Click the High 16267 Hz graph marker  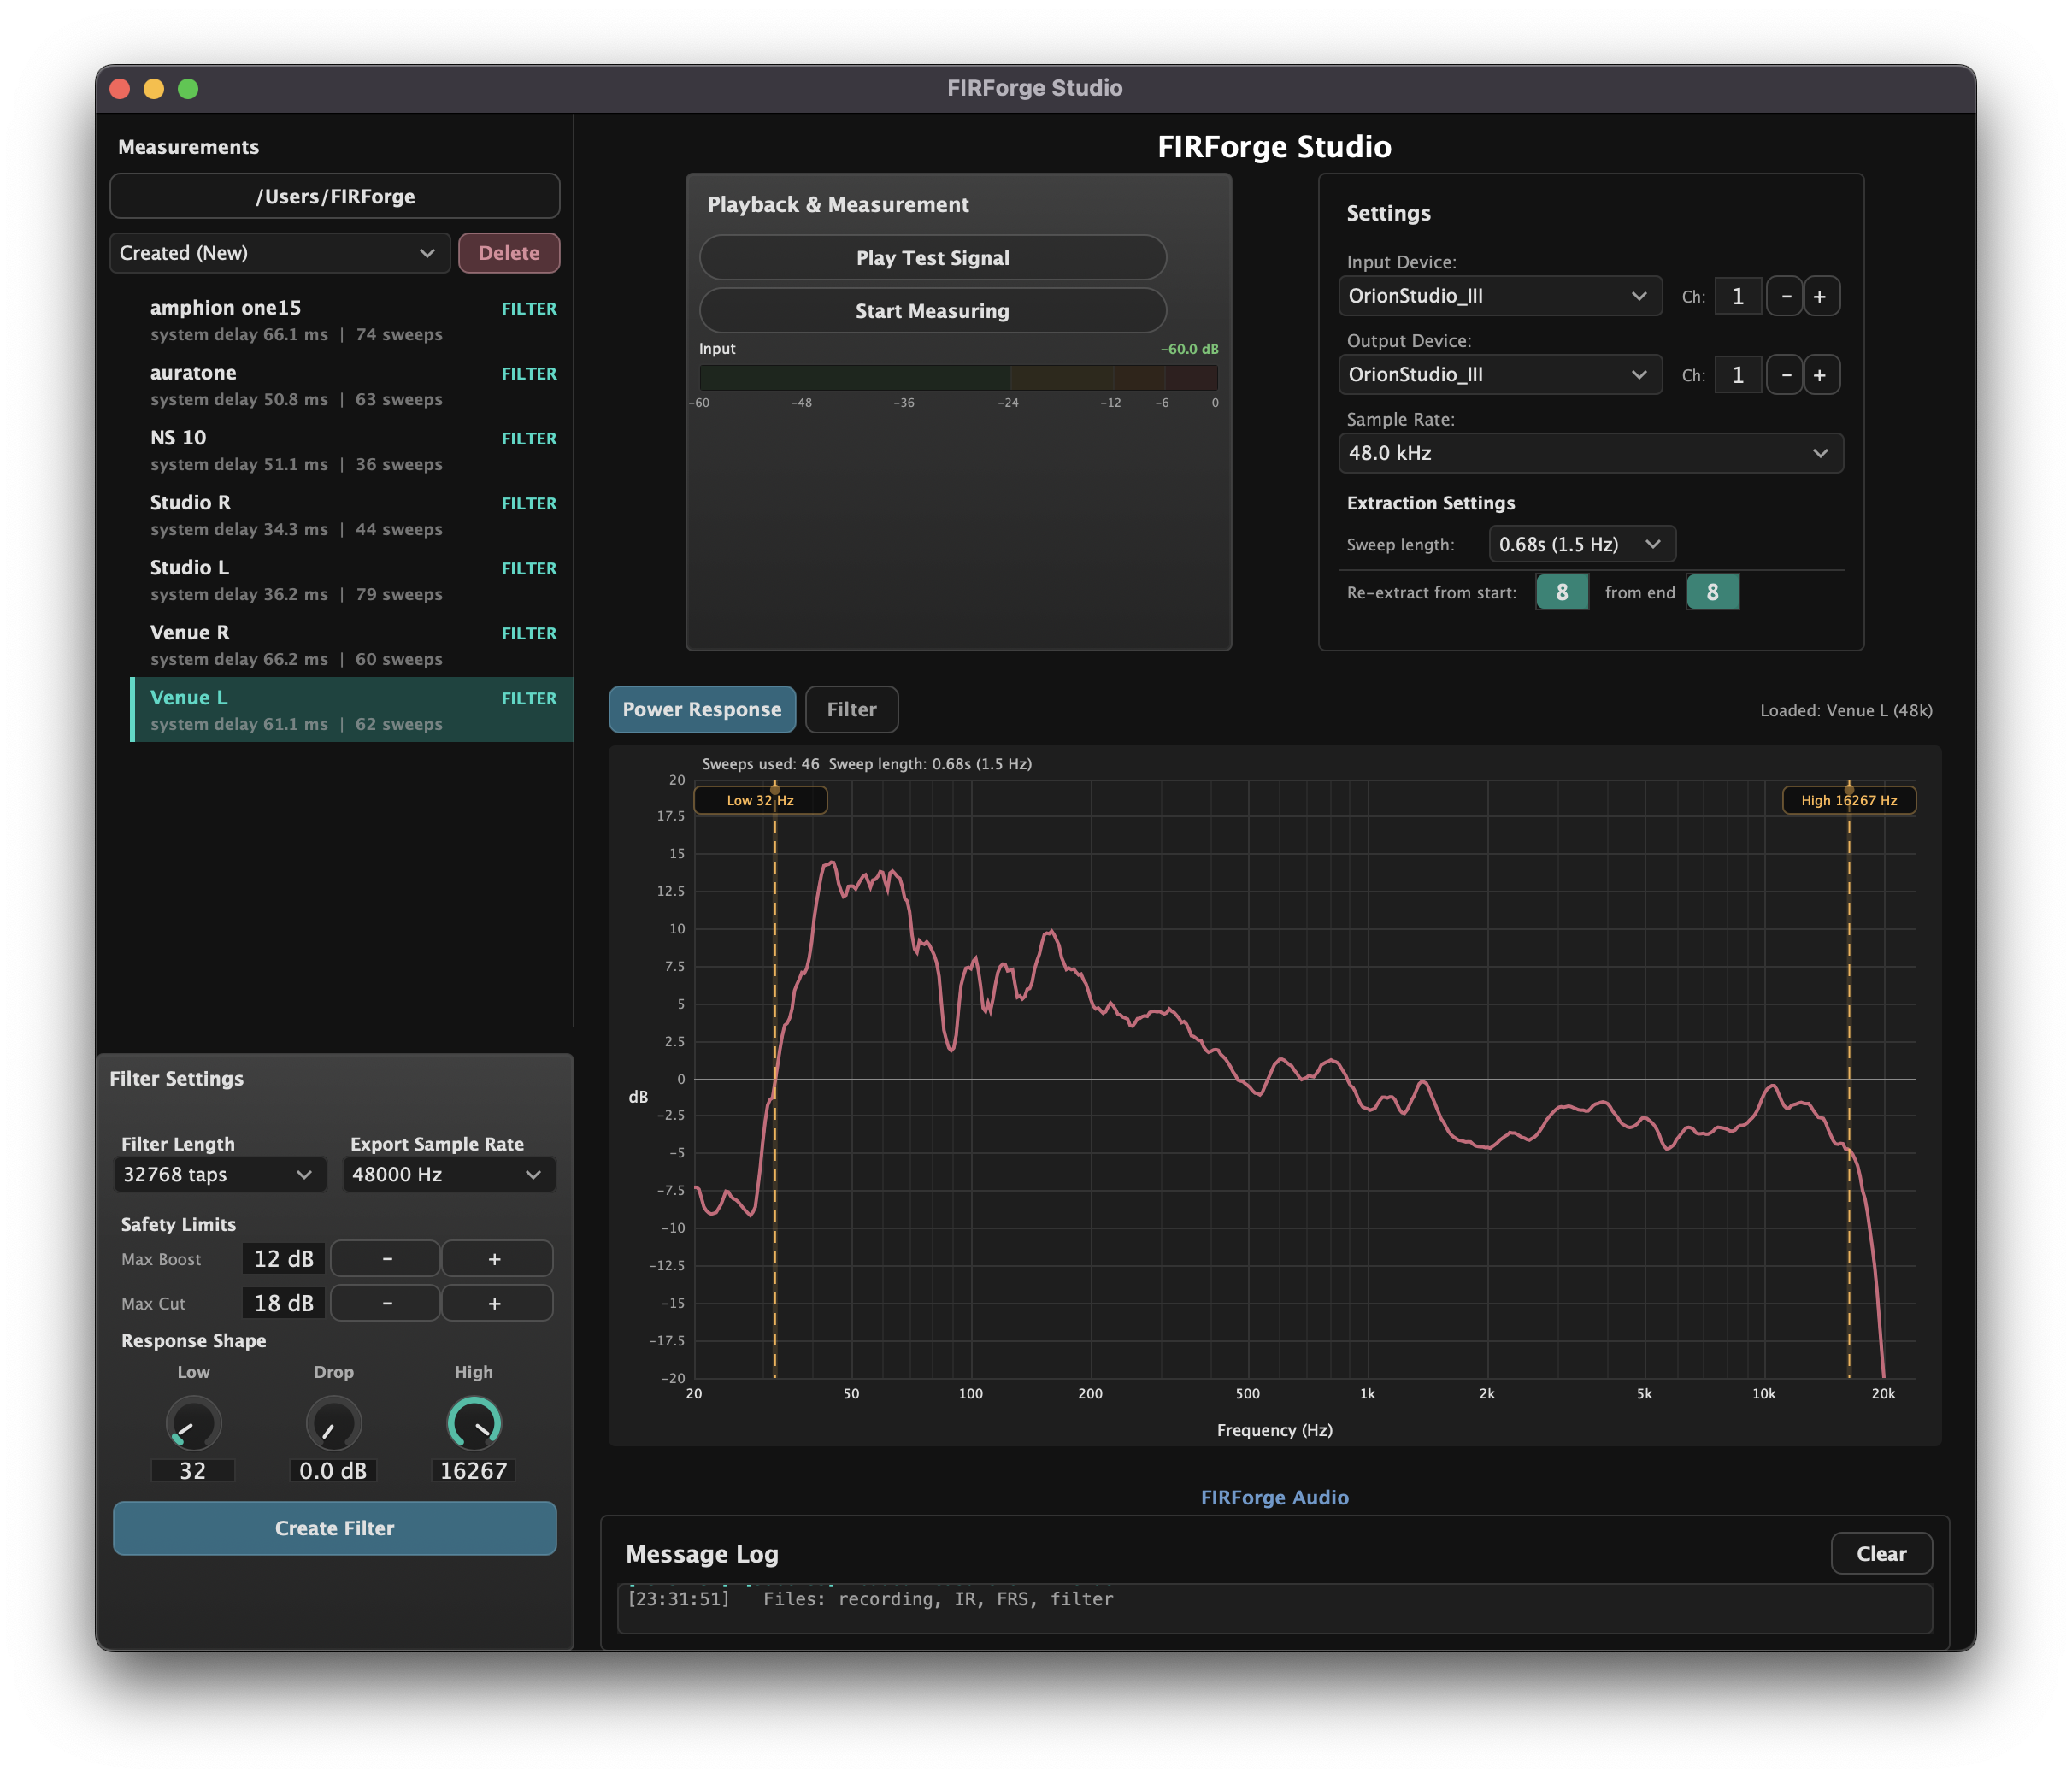[1849, 800]
